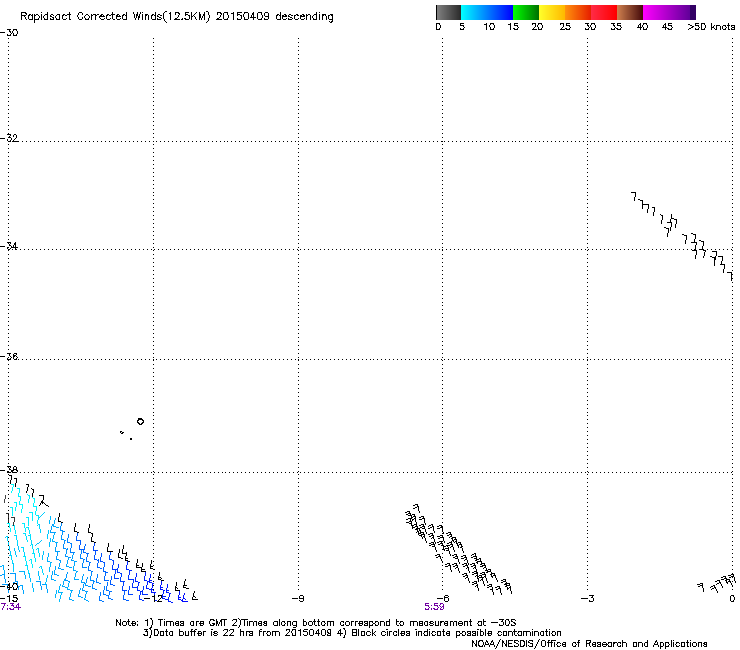Click the 'NOAA/NESDIS/Office of Research and Applications' credit
740x650 pixels.
click(x=589, y=644)
